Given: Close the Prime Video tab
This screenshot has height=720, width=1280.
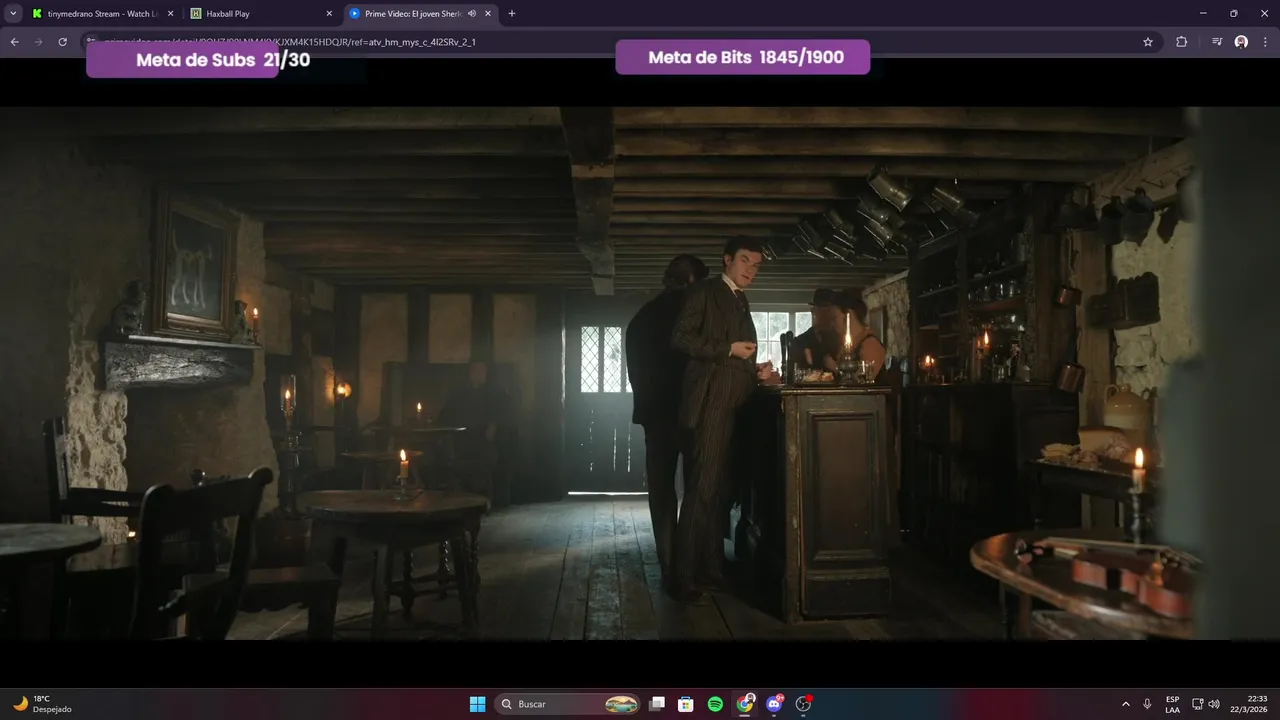Looking at the screenshot, I should 488,14.
